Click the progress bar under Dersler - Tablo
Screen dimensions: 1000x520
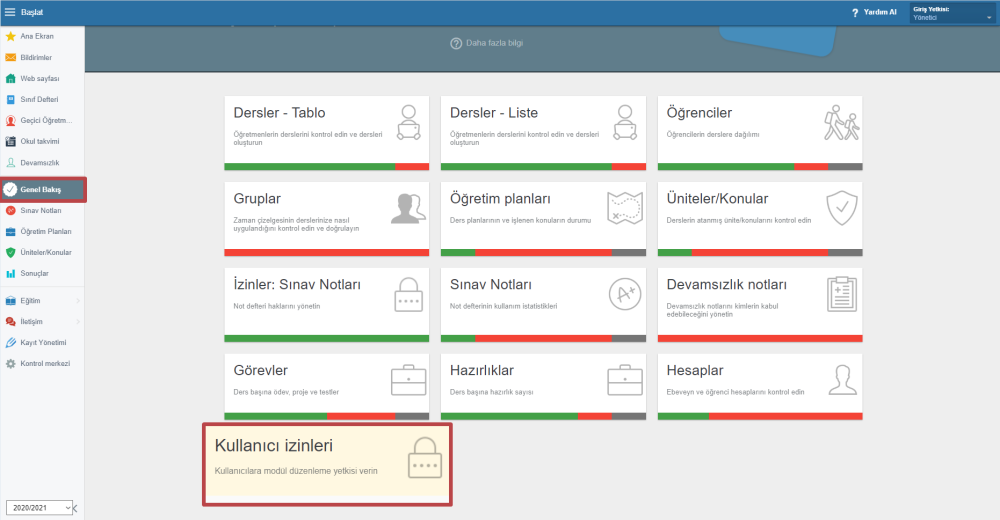(327, 167)
